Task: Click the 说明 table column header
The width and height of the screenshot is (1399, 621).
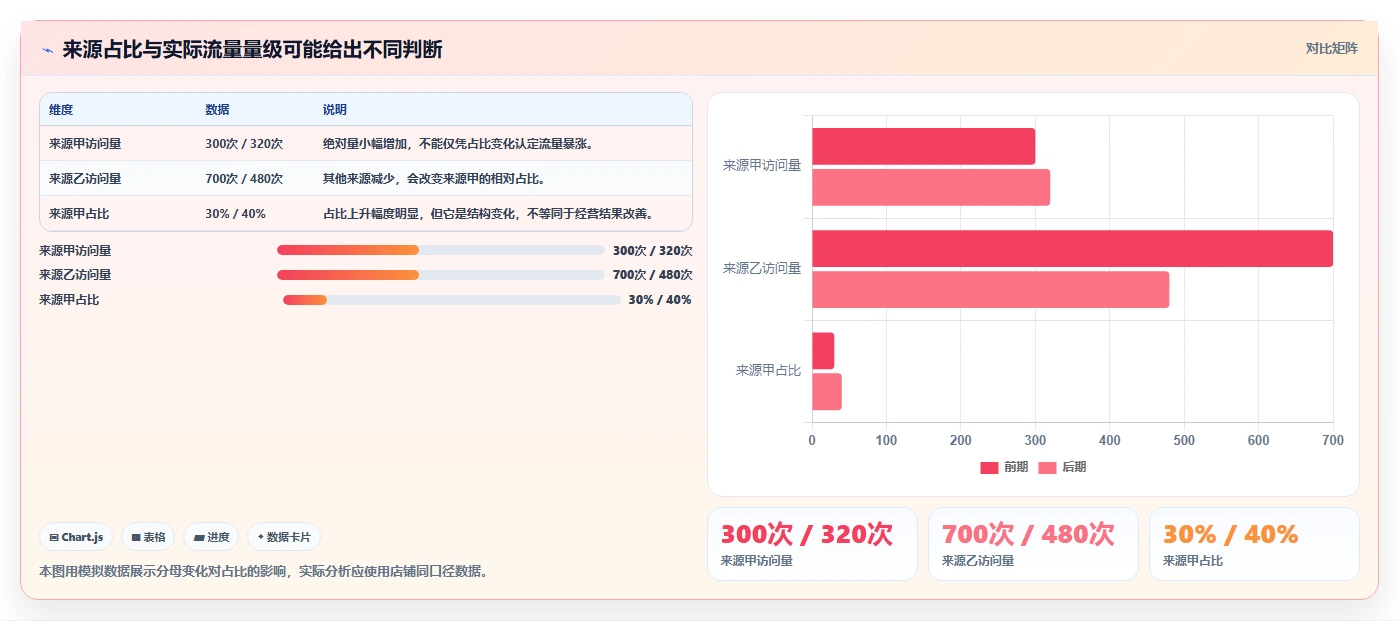Action: tap(335, 110)
